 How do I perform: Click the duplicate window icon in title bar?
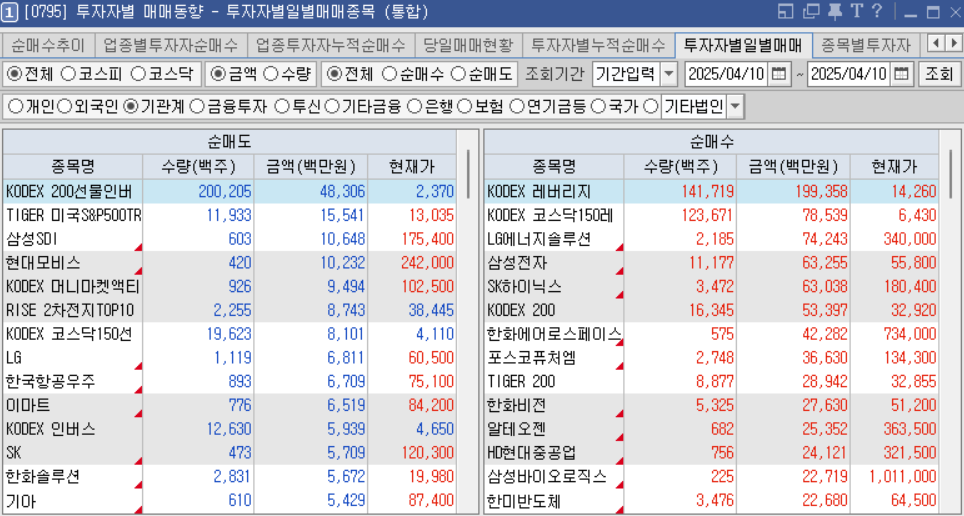(813, 11)
